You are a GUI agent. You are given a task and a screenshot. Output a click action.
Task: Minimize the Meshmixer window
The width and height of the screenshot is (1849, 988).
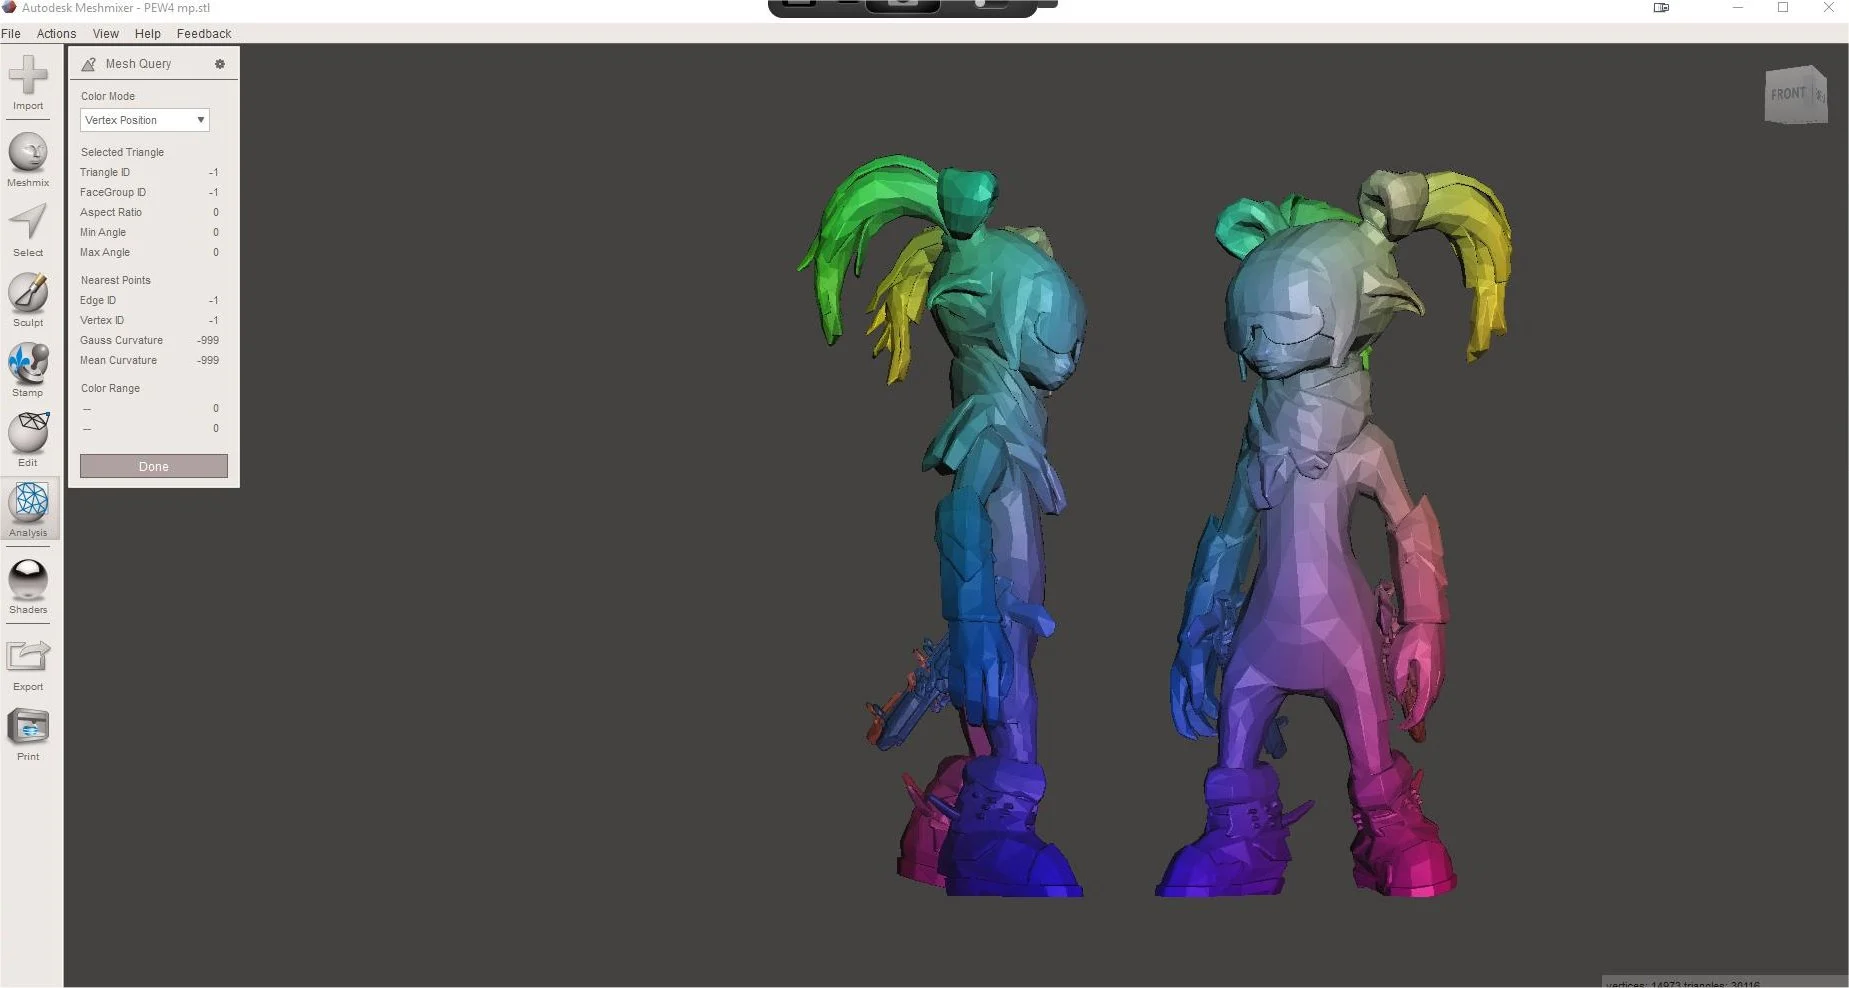tap(1737, 7)
